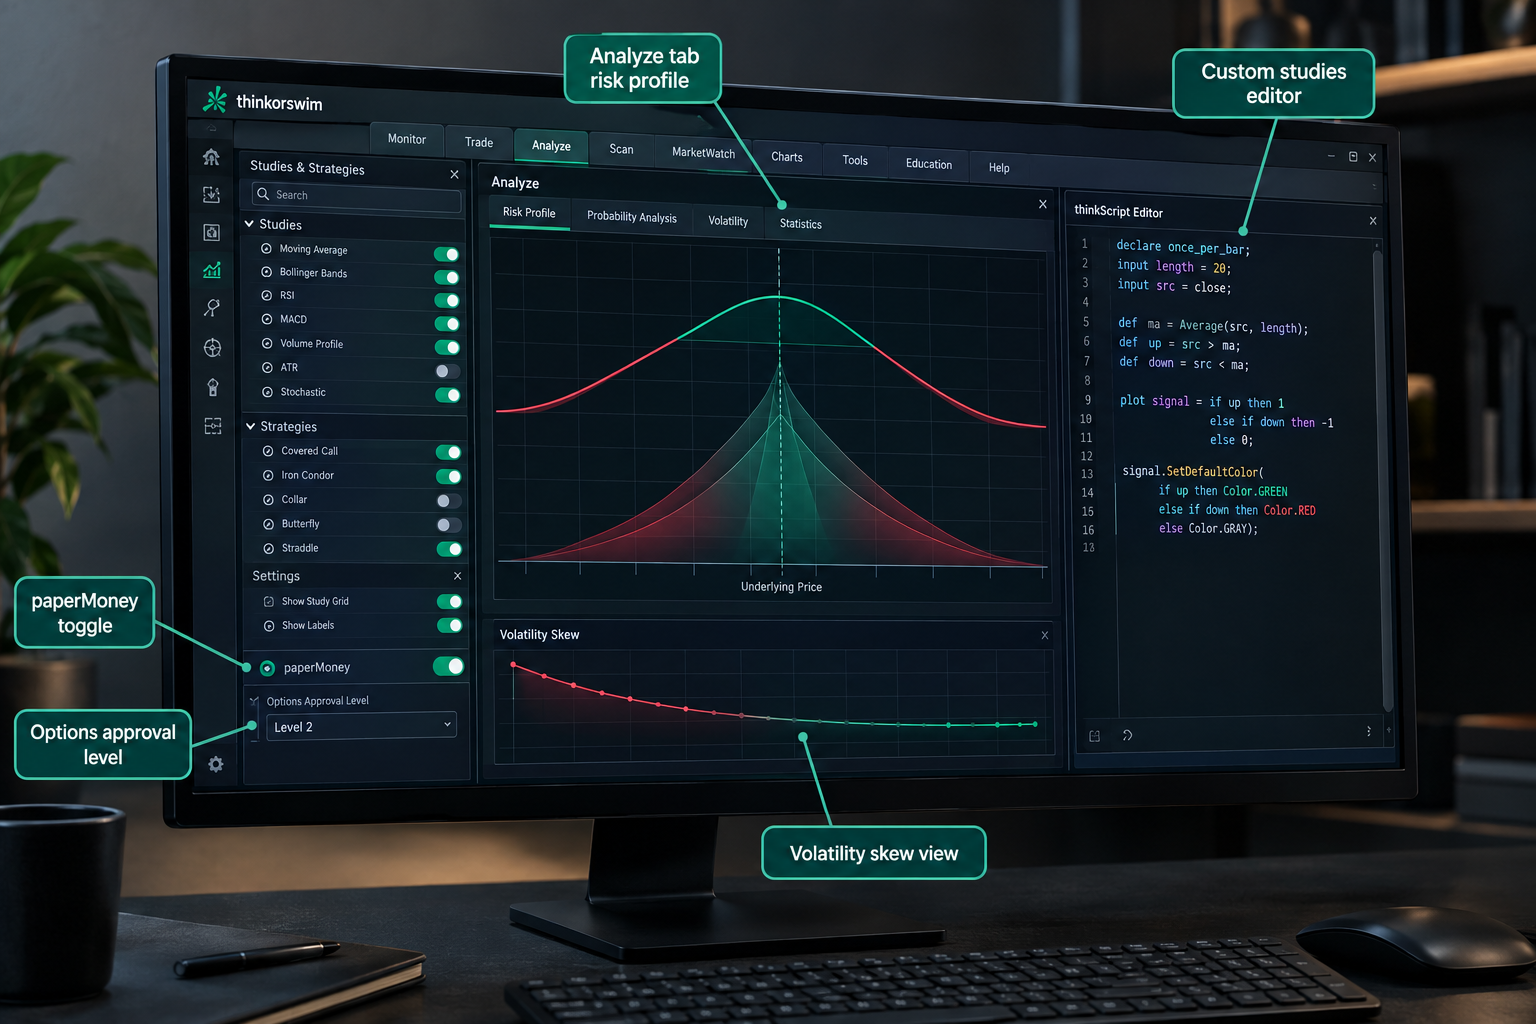
Task: Close the Volatility Skew panel
Action: coord(1045,635)
